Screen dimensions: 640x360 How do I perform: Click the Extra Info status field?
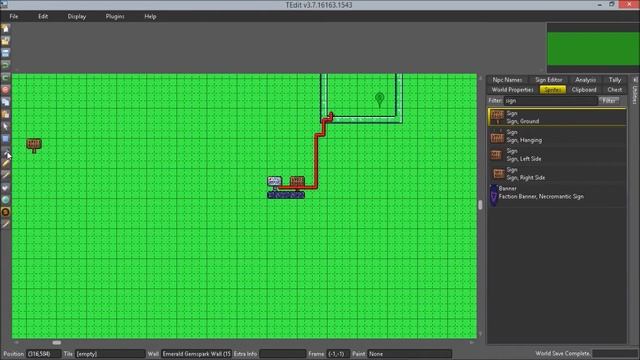pyautogui.click(x=282, y=354)
